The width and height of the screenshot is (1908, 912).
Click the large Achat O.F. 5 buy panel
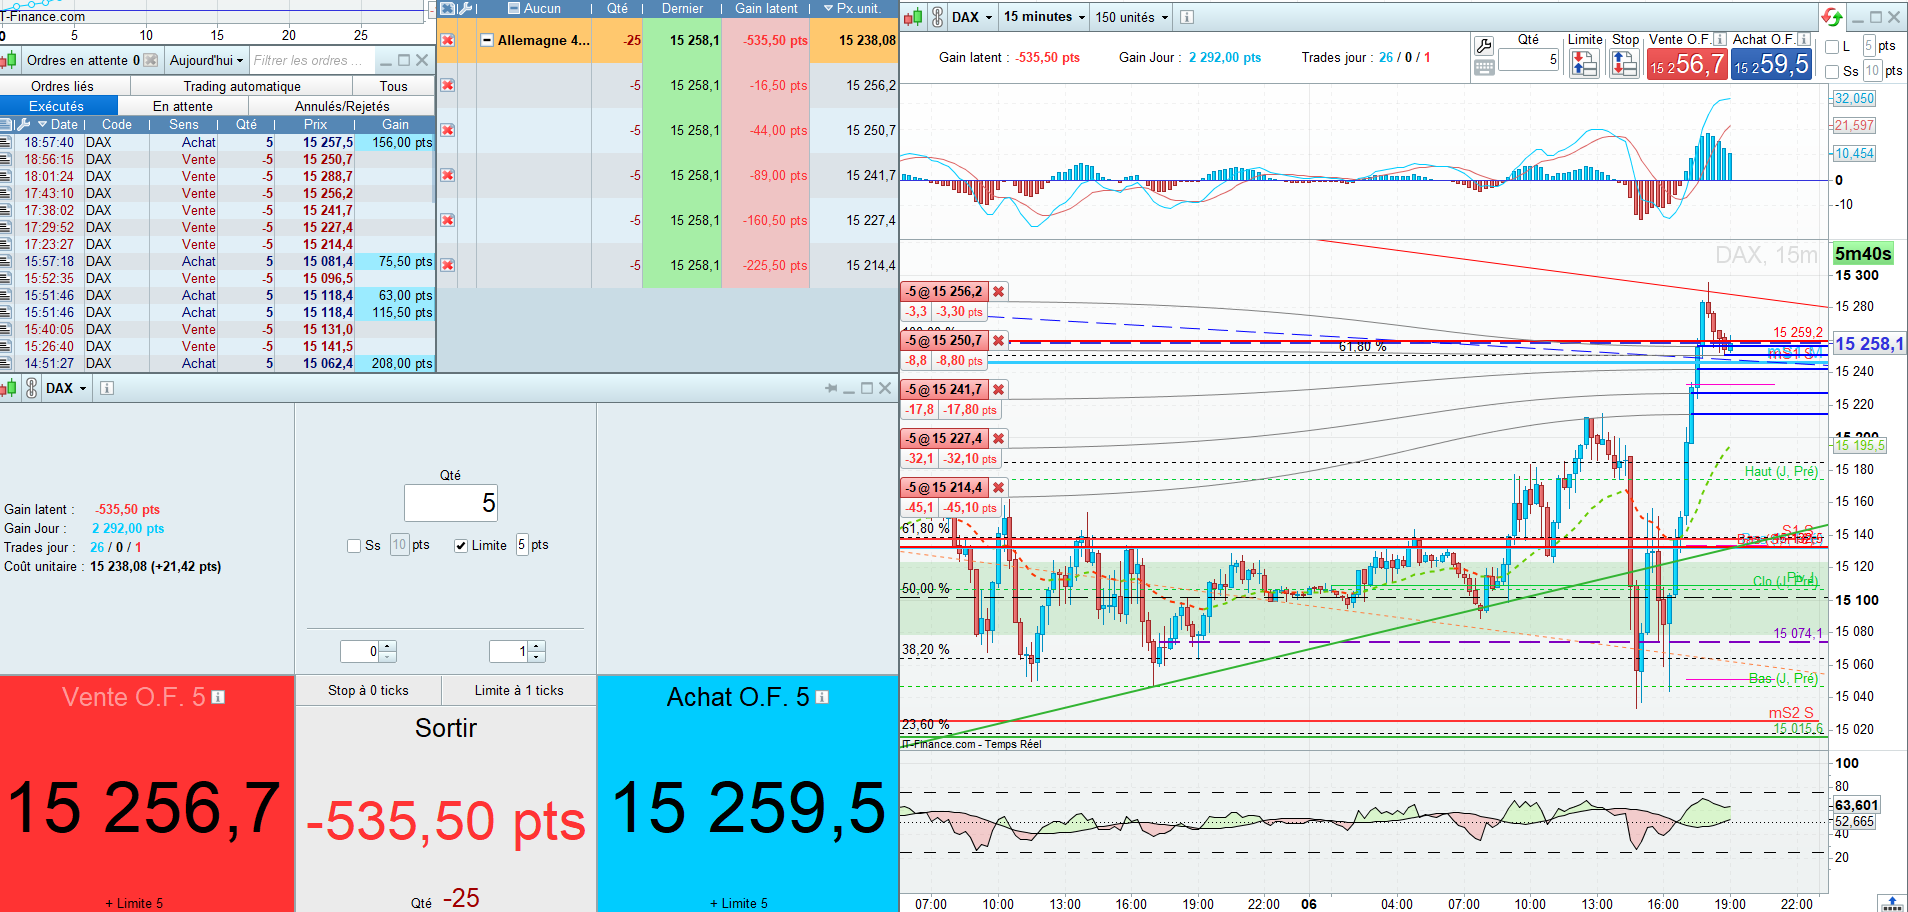(x=748, y=793)
